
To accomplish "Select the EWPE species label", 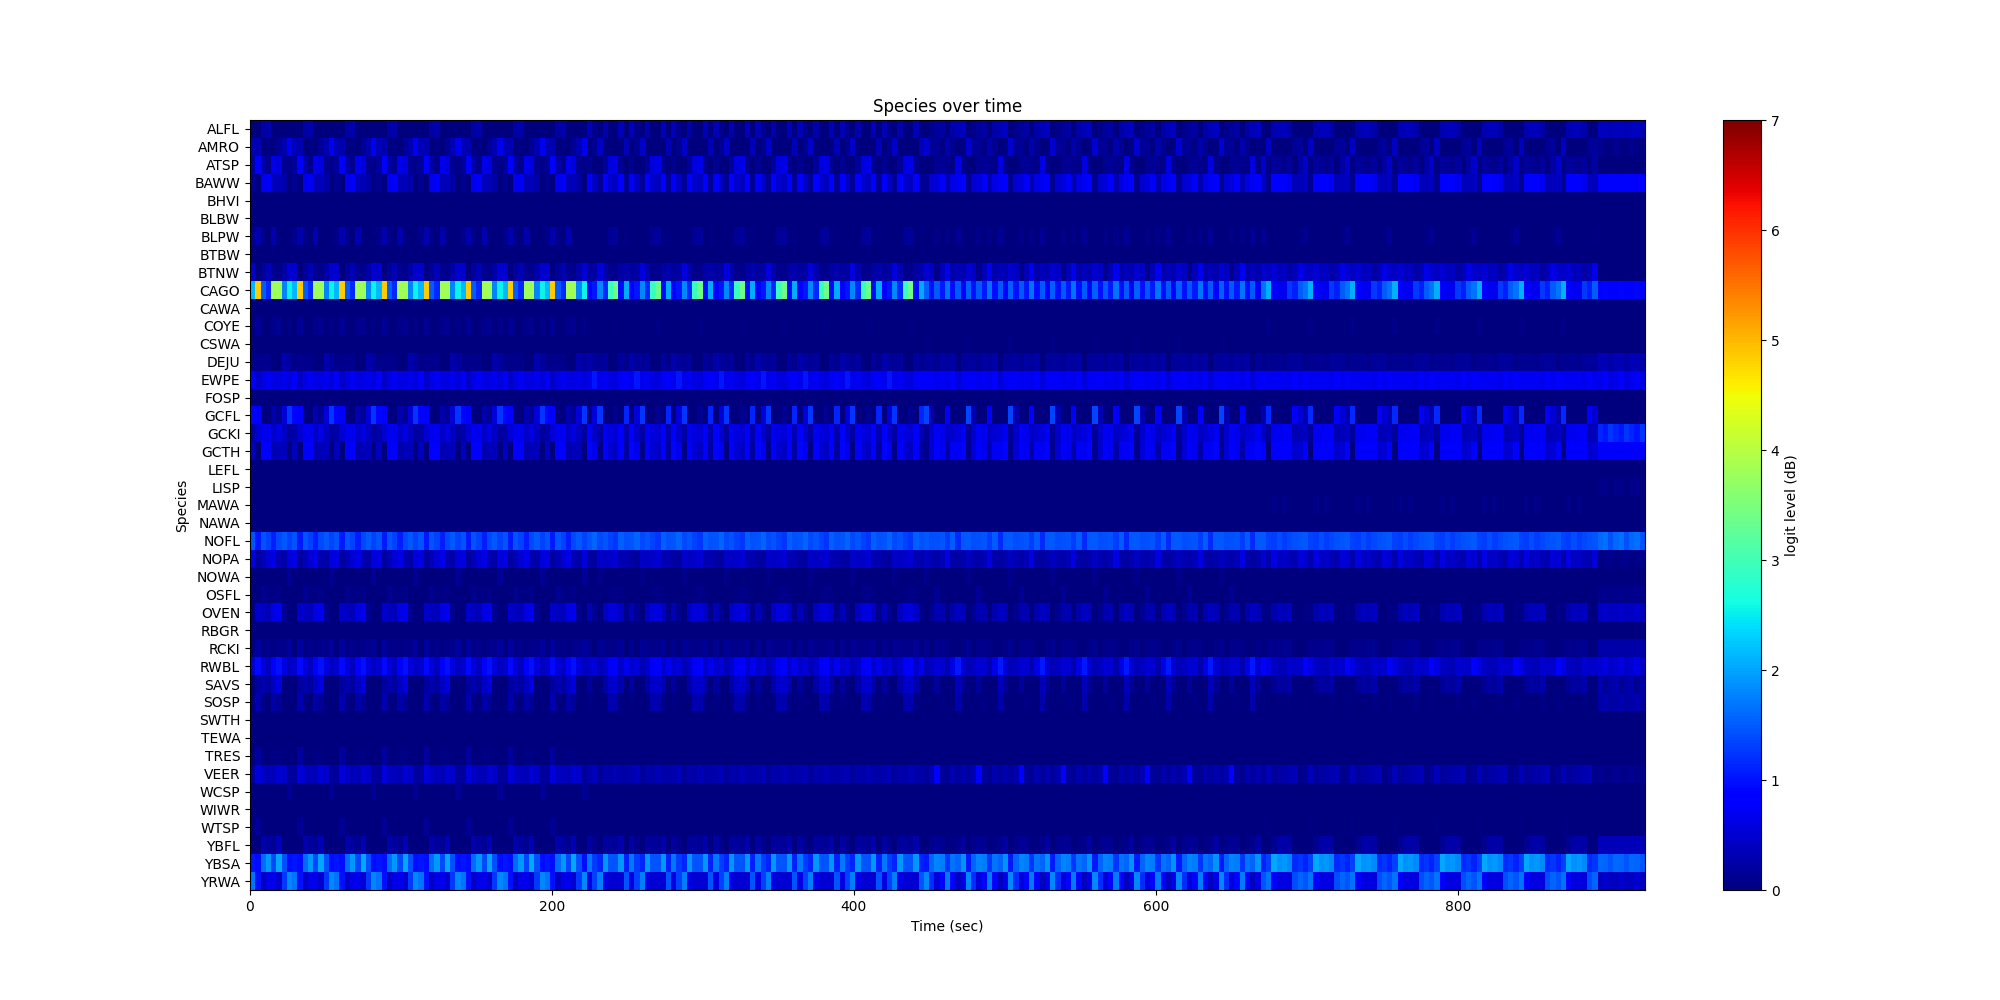I will [219, 380].
